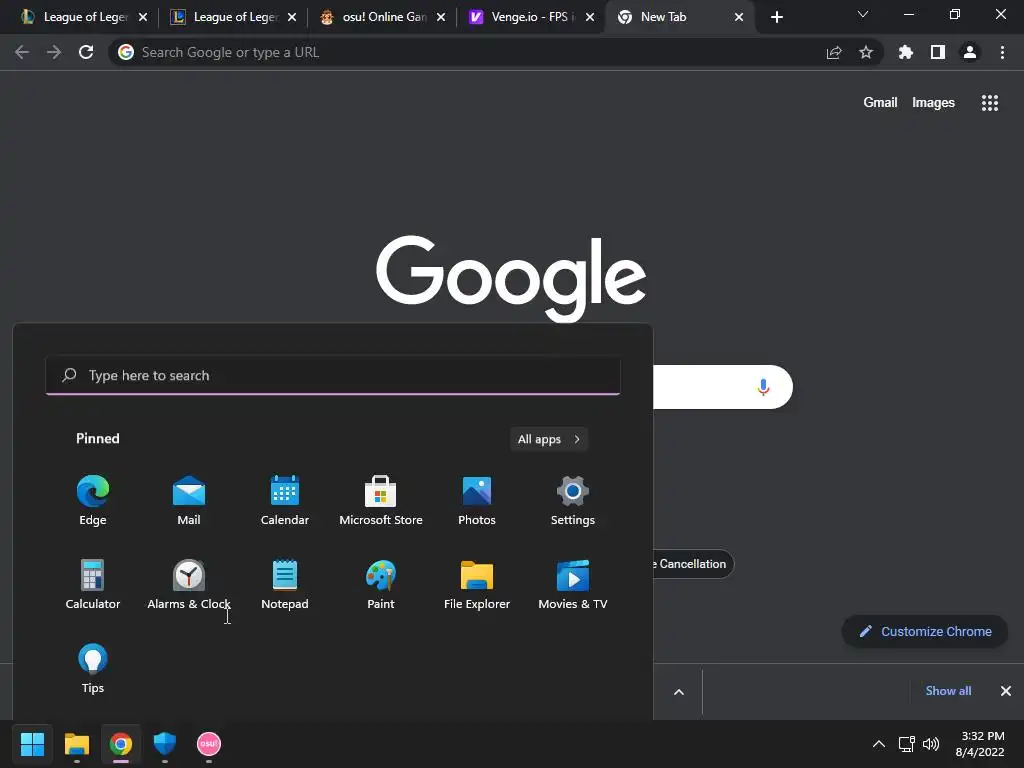This screenshot has width=1024, height=768.
Task: Open Alarms & Clock
Action: coord(189,584)
